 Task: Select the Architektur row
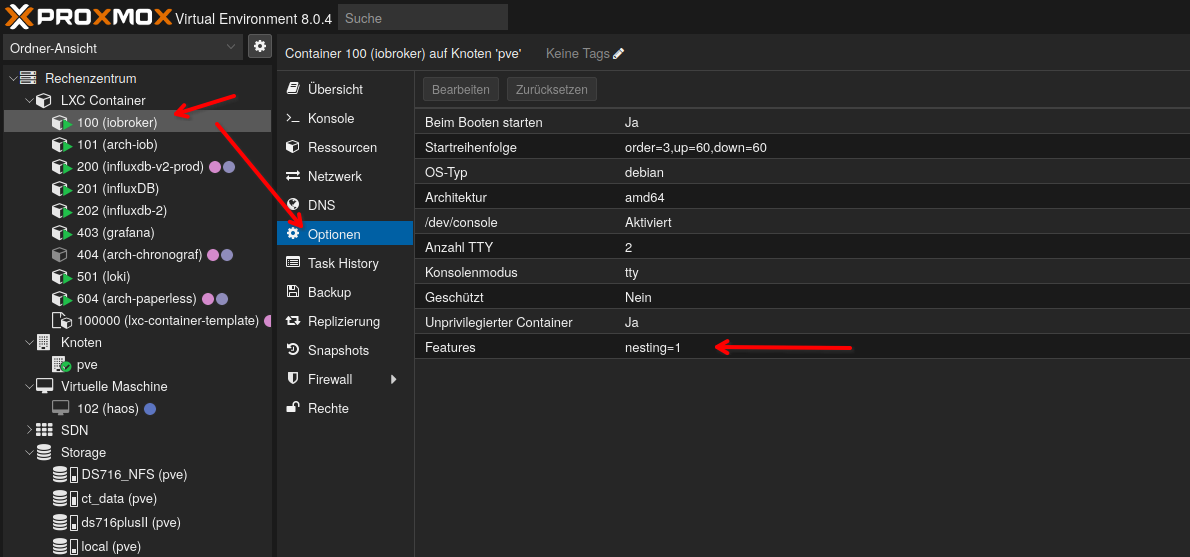pos(802,197)
